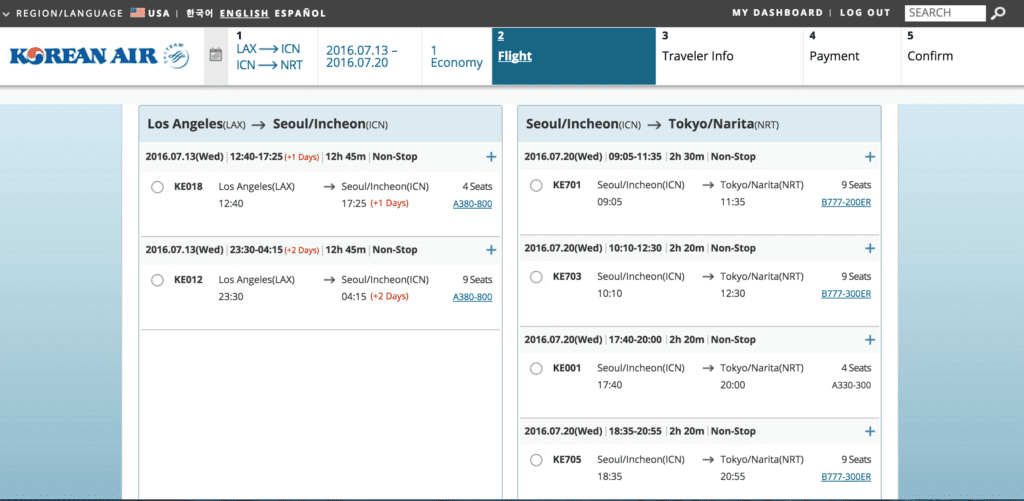Click the 9 Seats label for KE012
Image resolution: width=1024 pixels, height=501 pixels.
pyautogui.click(x=477, y=280)
